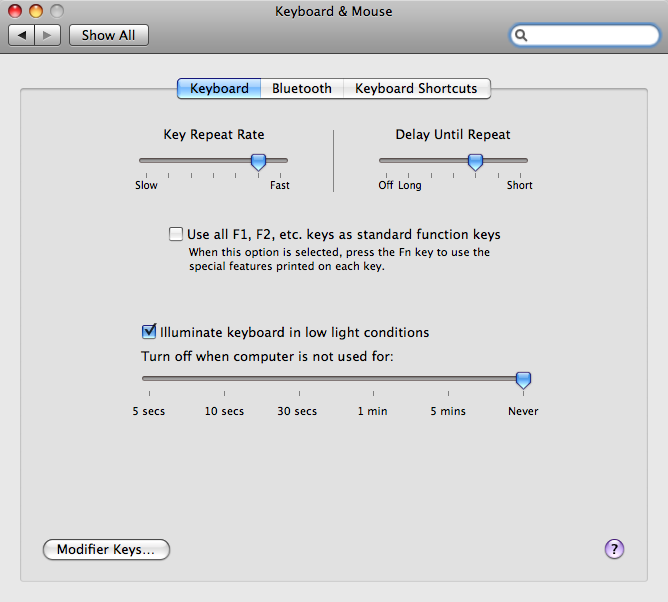Click the Key Repeat Rate slider thumb
This screenshot has height=602, width=668.
[258, 162]
